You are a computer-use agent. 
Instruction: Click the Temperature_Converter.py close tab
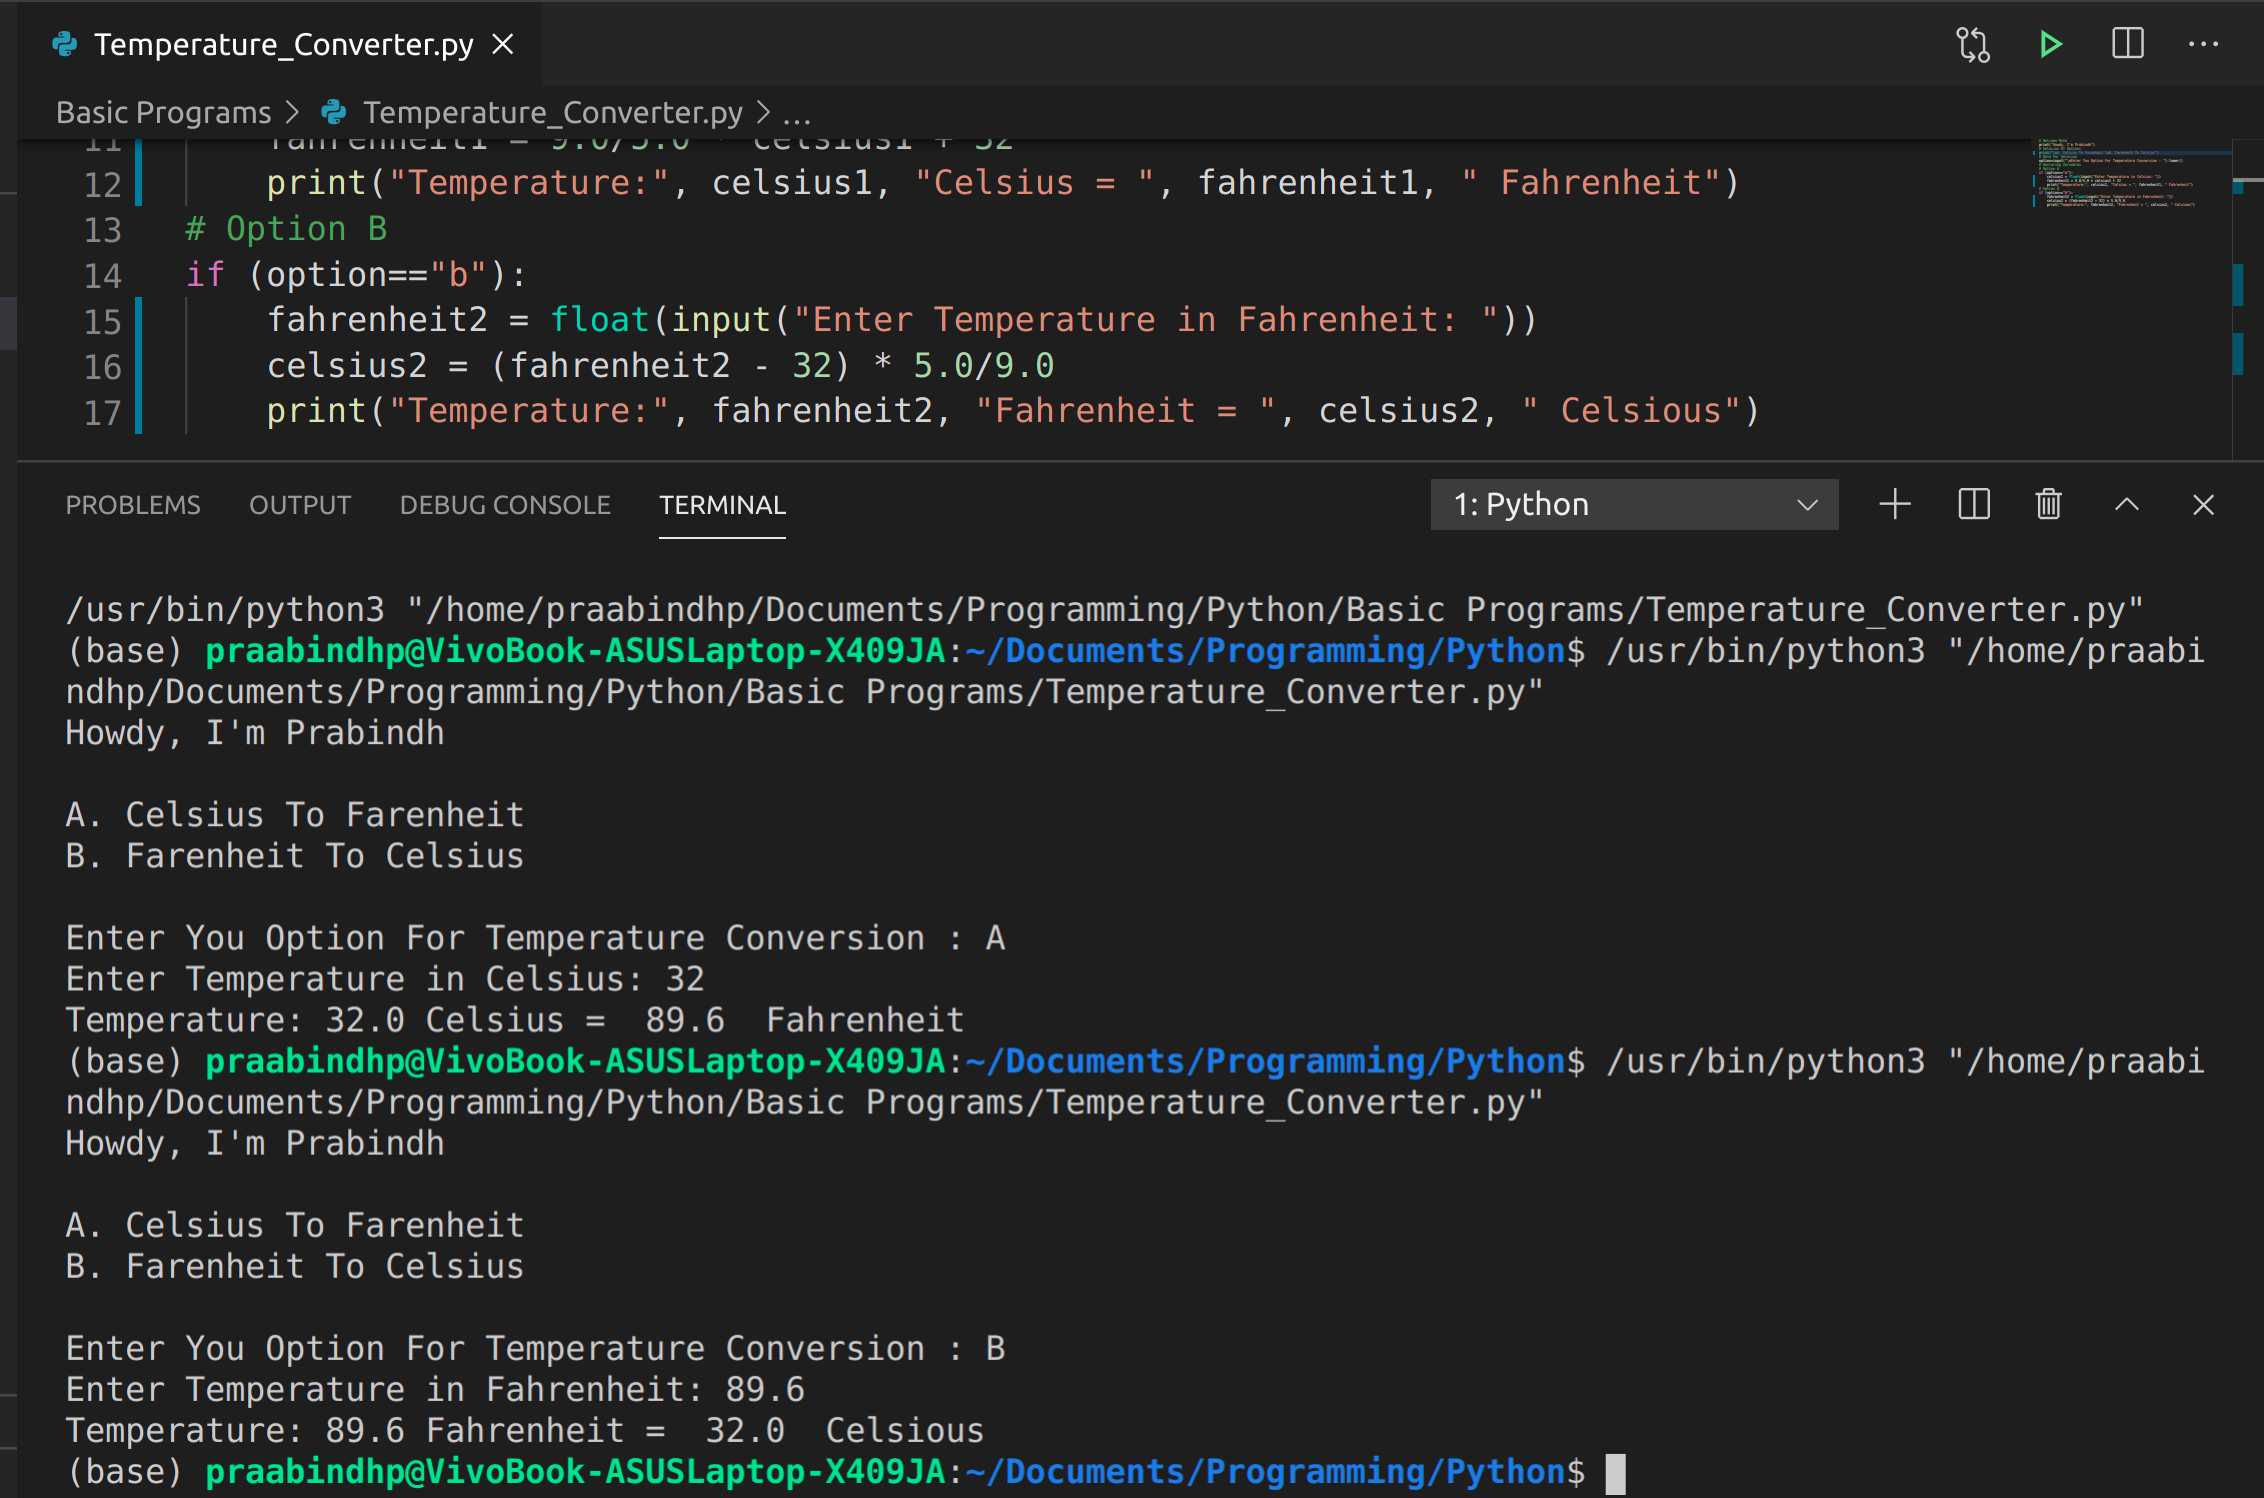510,43
